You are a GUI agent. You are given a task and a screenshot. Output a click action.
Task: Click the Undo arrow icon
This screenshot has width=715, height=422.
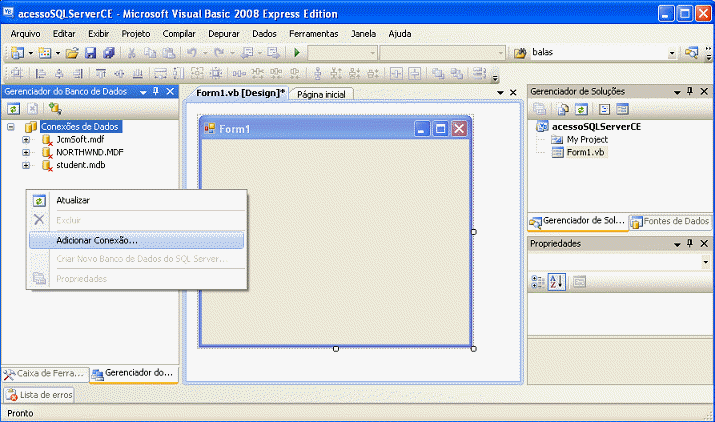pos(192,53)
